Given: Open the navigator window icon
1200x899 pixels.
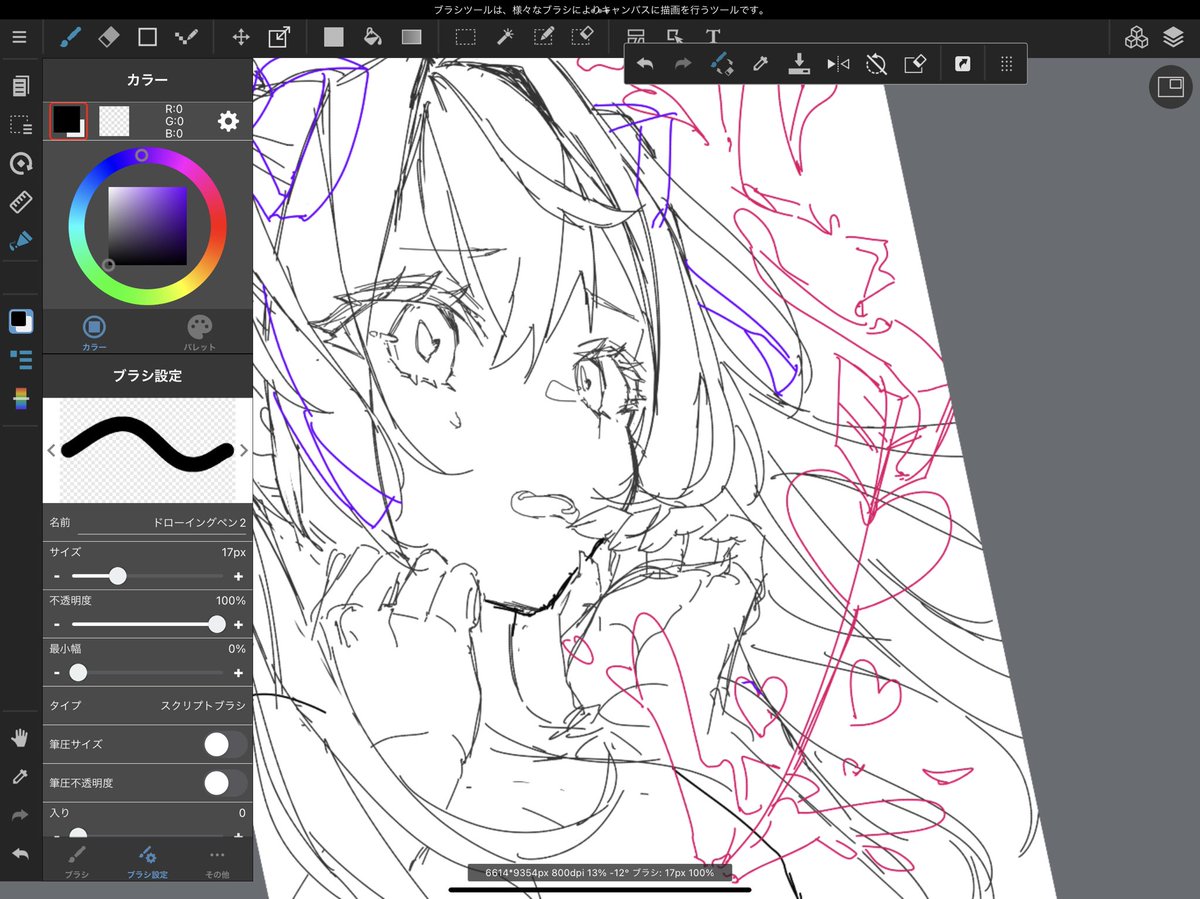Looking at the screenshot, I should (x=1170, y=87).
